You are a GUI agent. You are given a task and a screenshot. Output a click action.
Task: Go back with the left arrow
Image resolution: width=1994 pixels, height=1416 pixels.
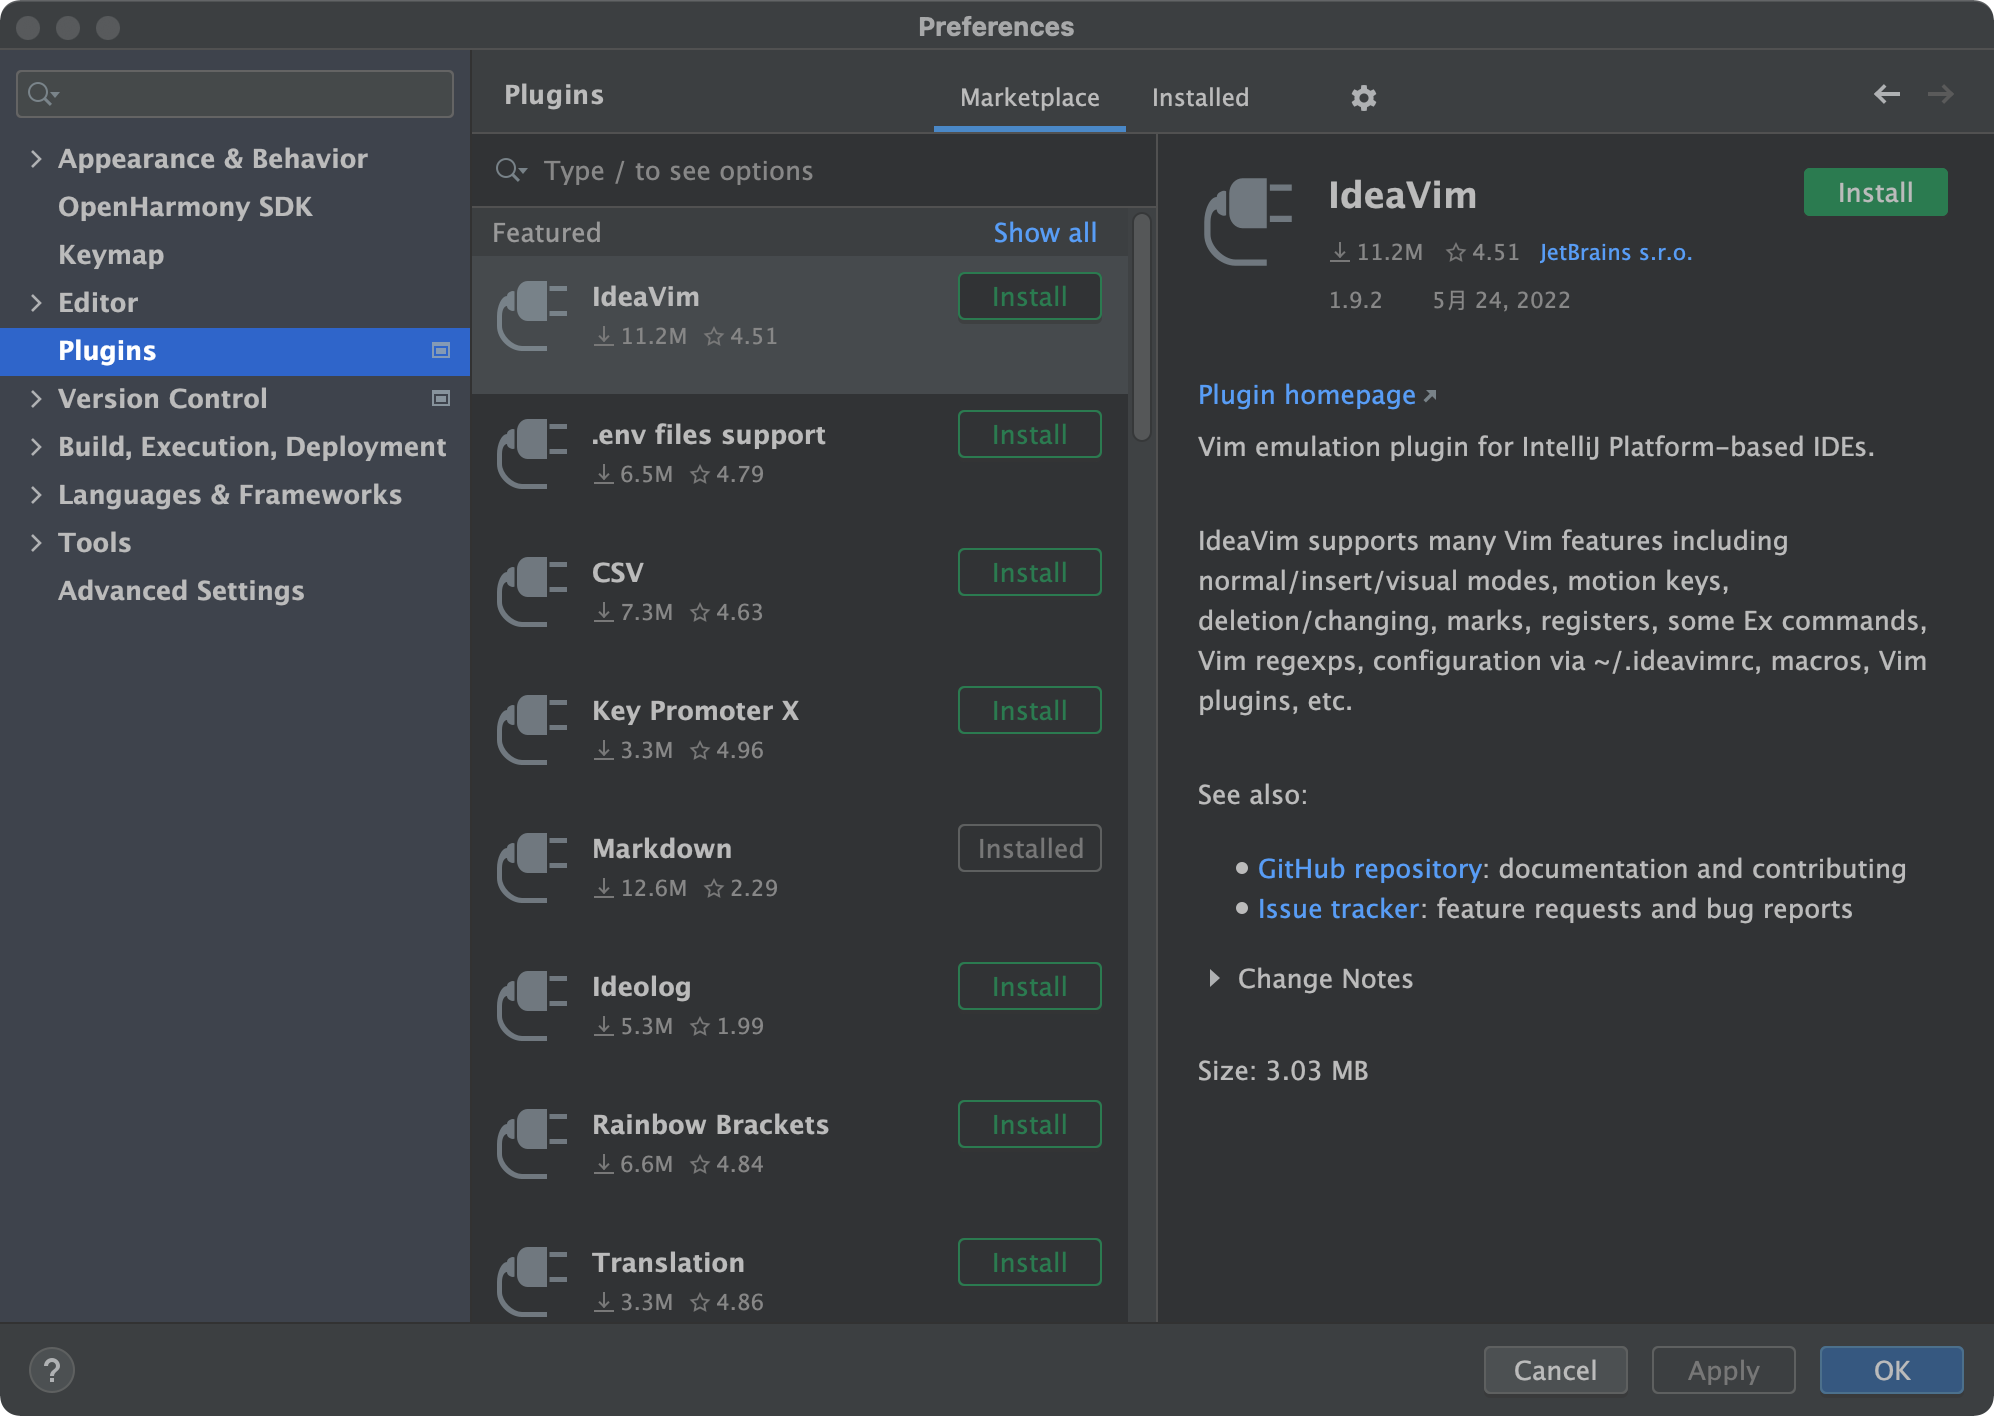(x=1887, y=94)
